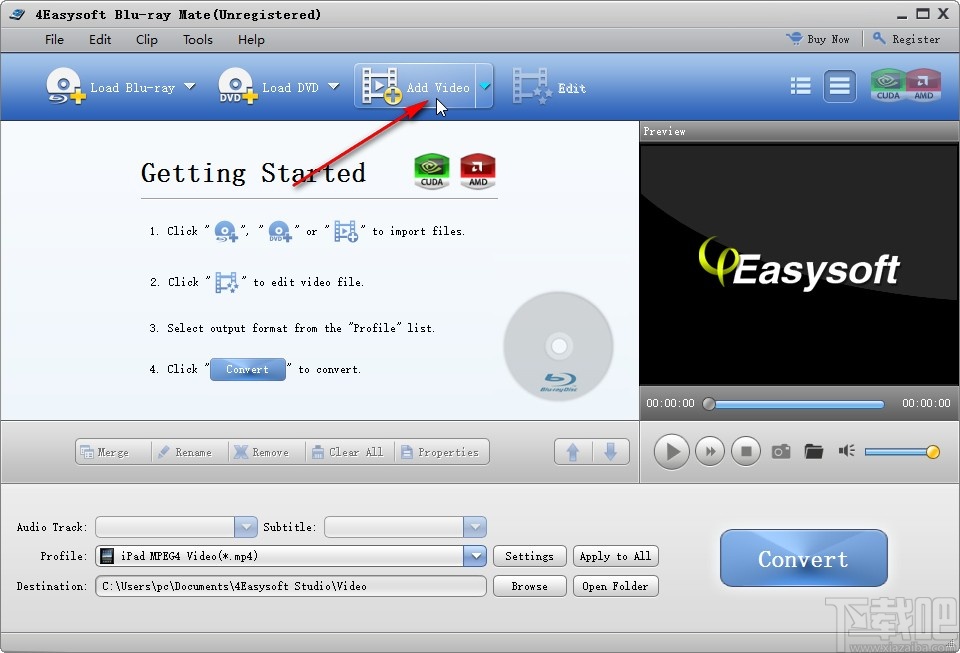Open the Add Video dropdown arrow
Image resolution: width=960 pixels, height=653 pixels.
484,86
